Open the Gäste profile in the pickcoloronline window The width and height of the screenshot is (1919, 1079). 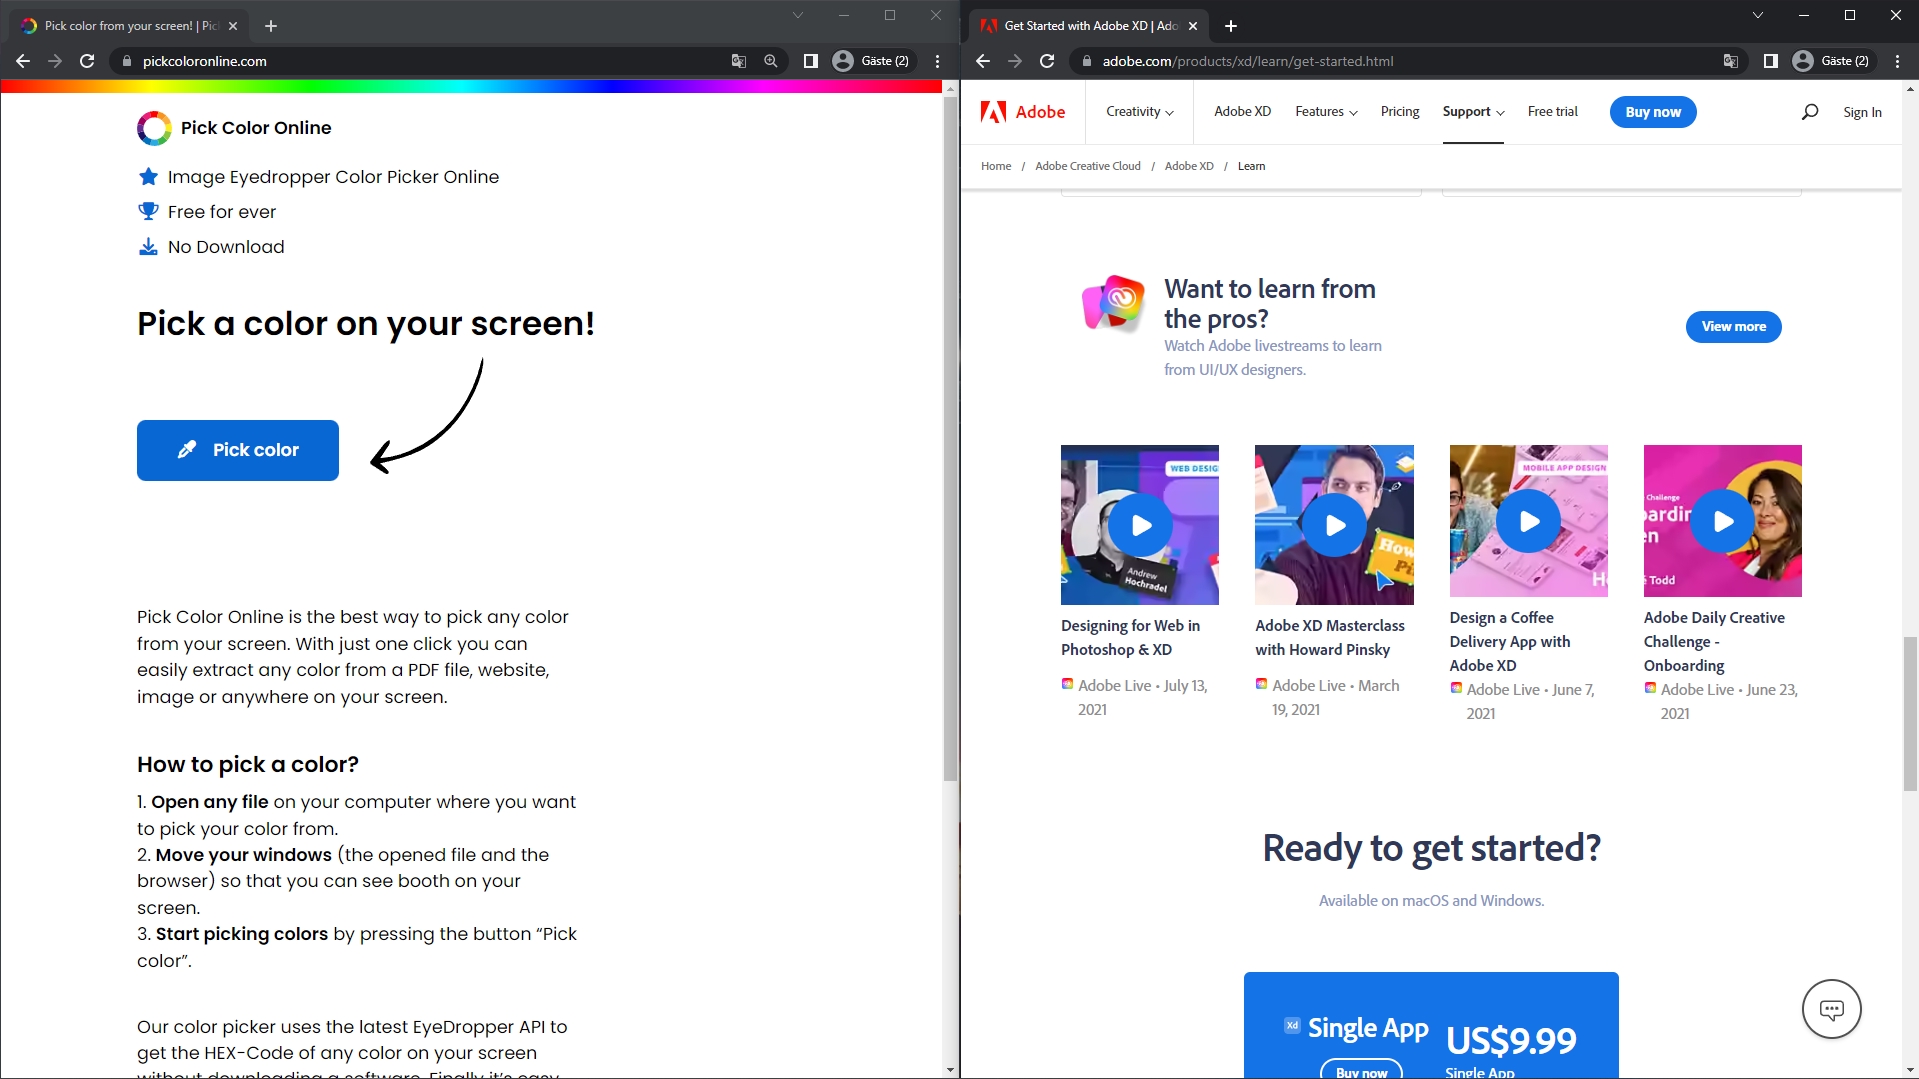(x=871, y=61)
